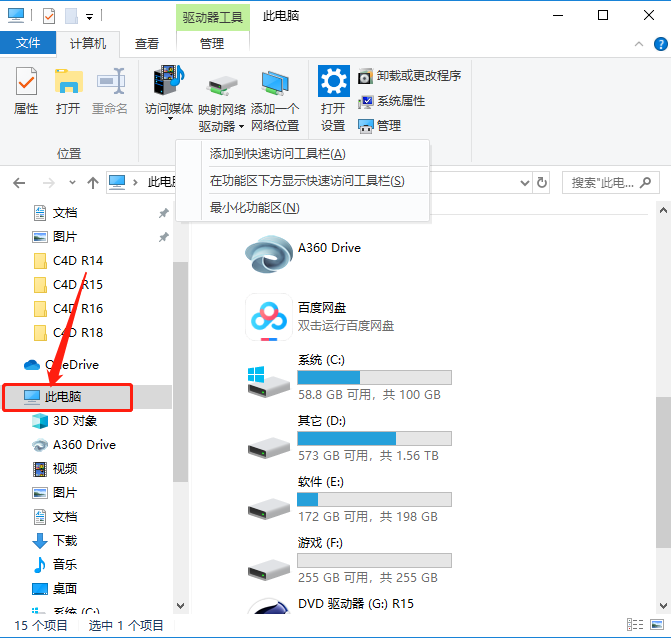Open Customize Quick Access Toolbar dropdown
The image size is (671, 638).
click(x=89, y=17)
